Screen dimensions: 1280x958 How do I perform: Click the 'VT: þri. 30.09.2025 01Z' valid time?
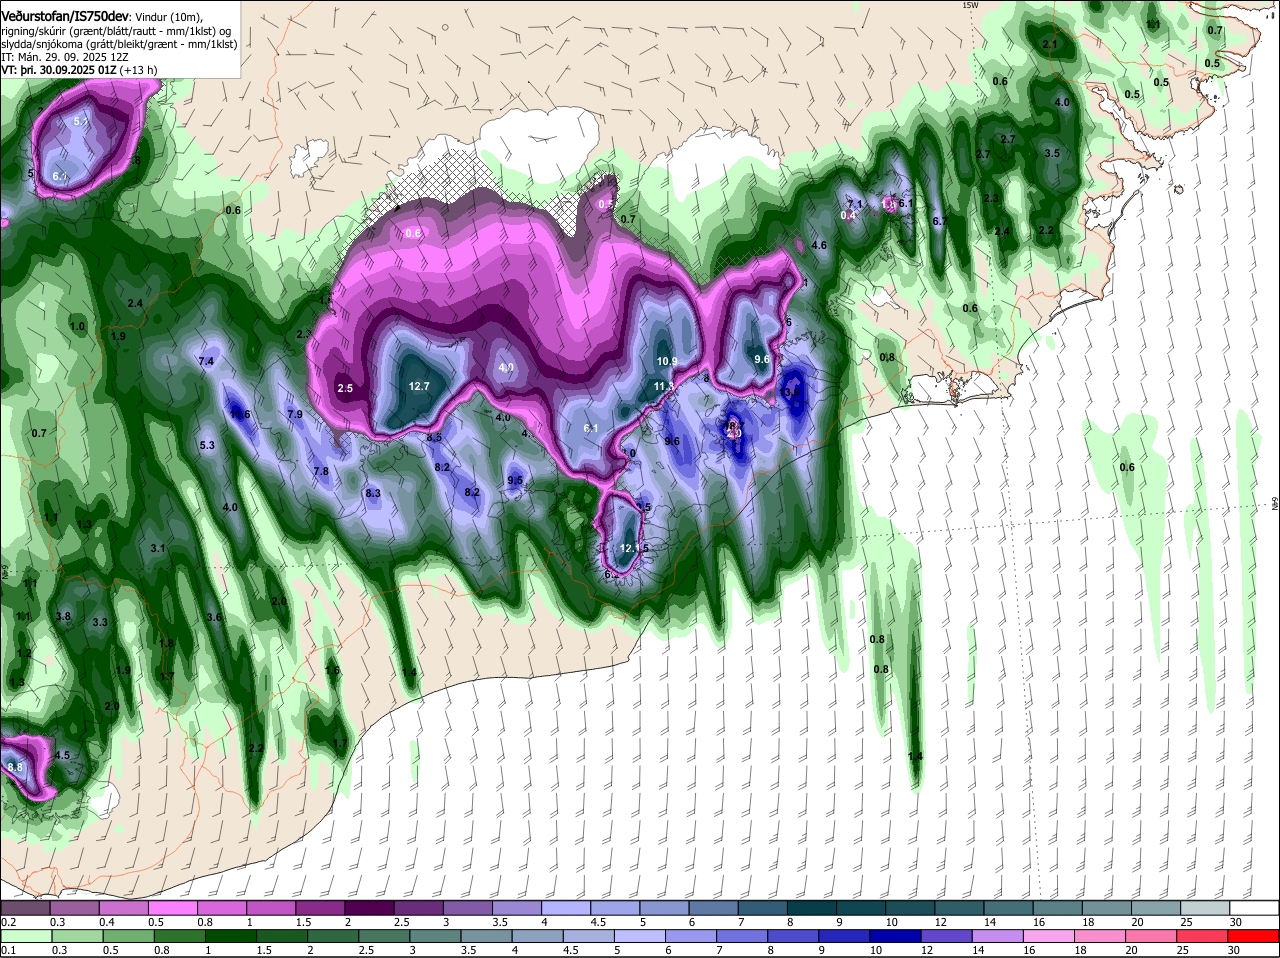59,70
